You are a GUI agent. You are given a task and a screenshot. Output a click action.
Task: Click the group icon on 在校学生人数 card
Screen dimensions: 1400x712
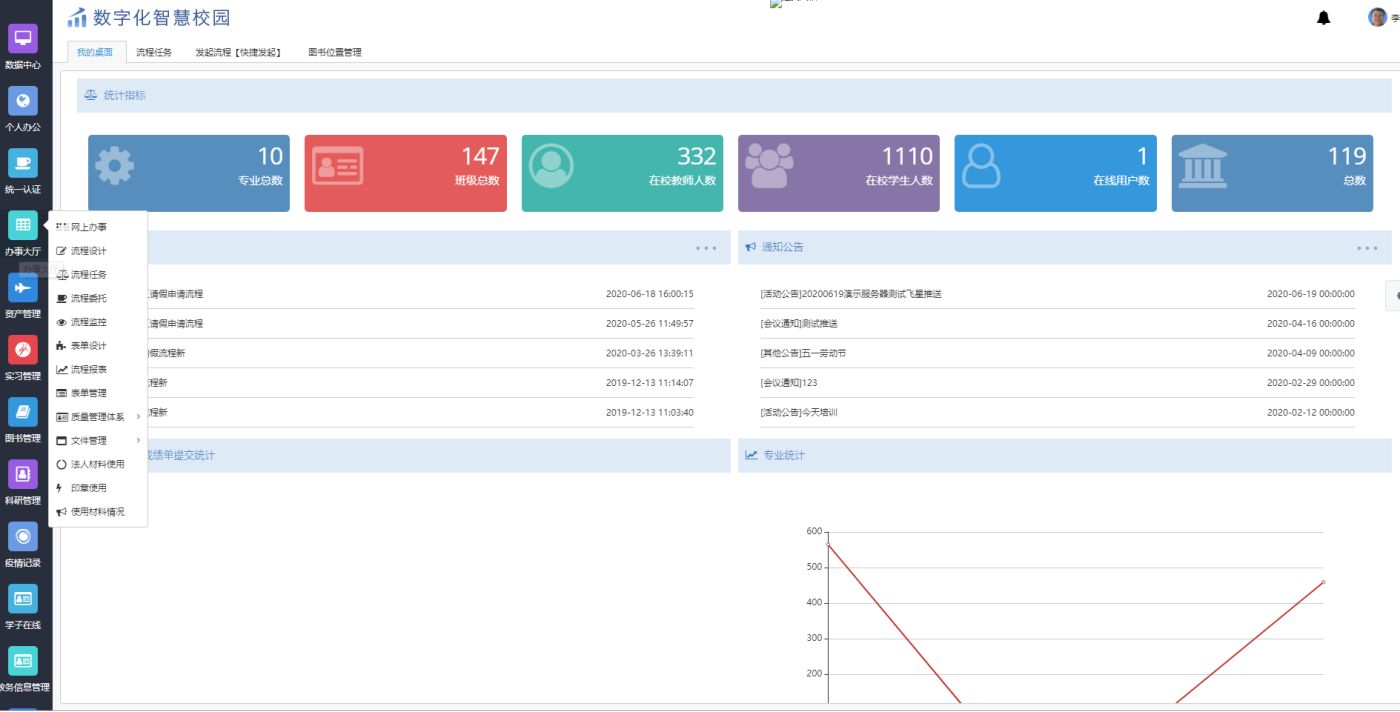pos(770,166)
